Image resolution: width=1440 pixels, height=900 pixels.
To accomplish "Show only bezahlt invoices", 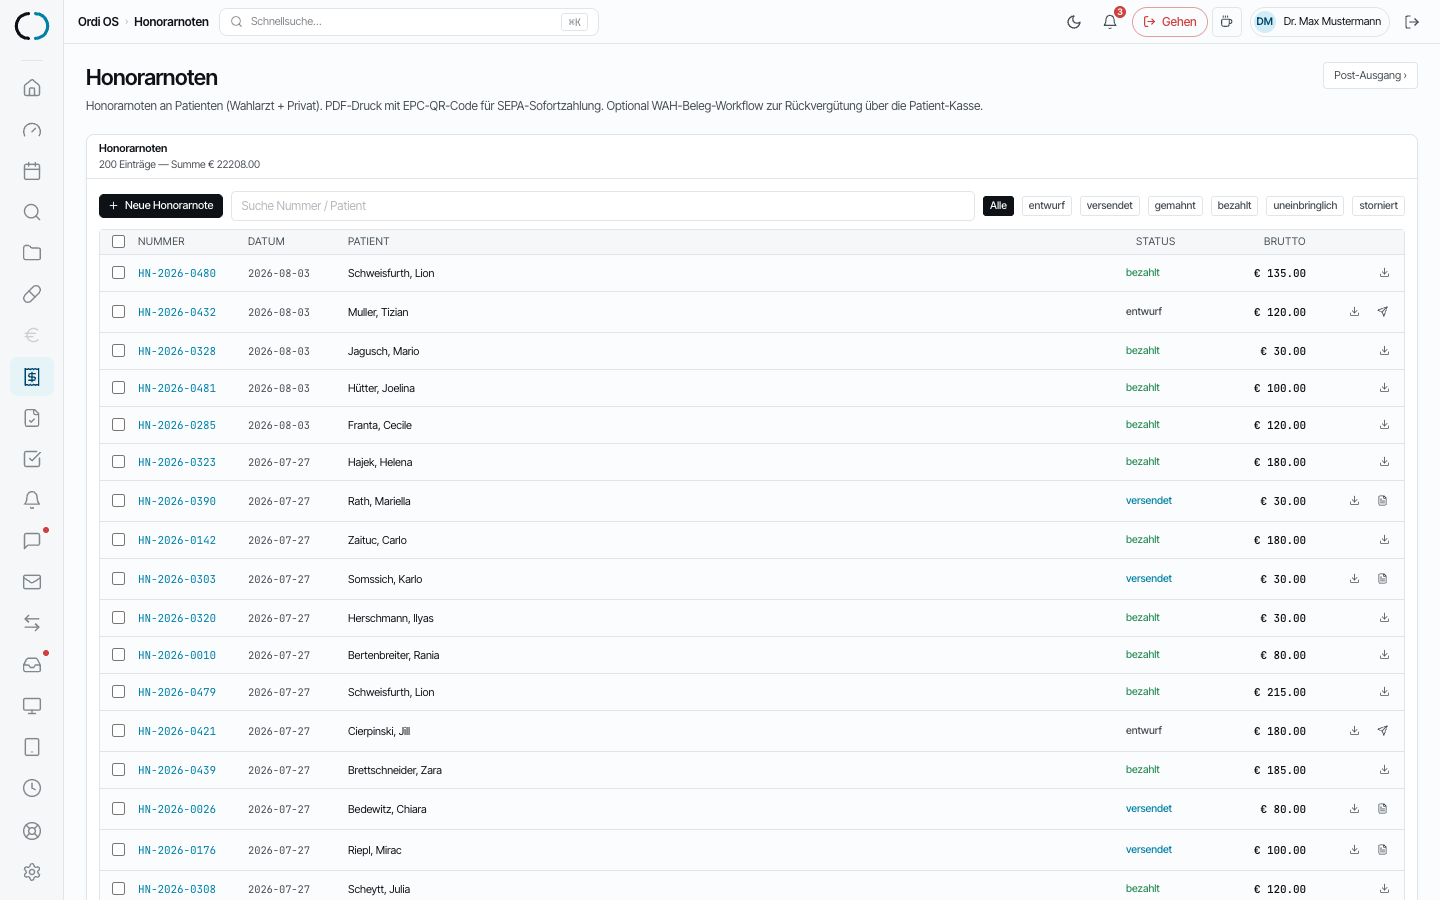I will (x=1234, y=206).
